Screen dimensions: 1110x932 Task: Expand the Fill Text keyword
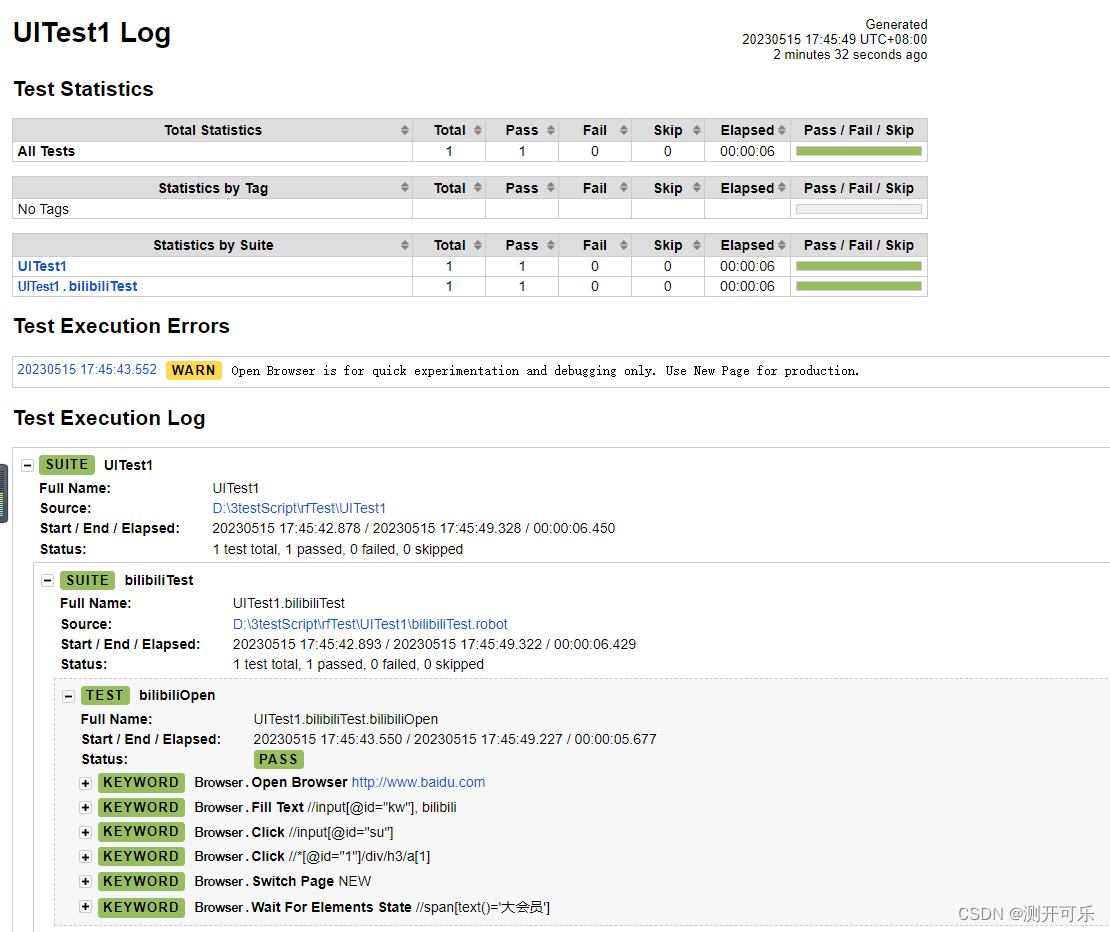86,808
